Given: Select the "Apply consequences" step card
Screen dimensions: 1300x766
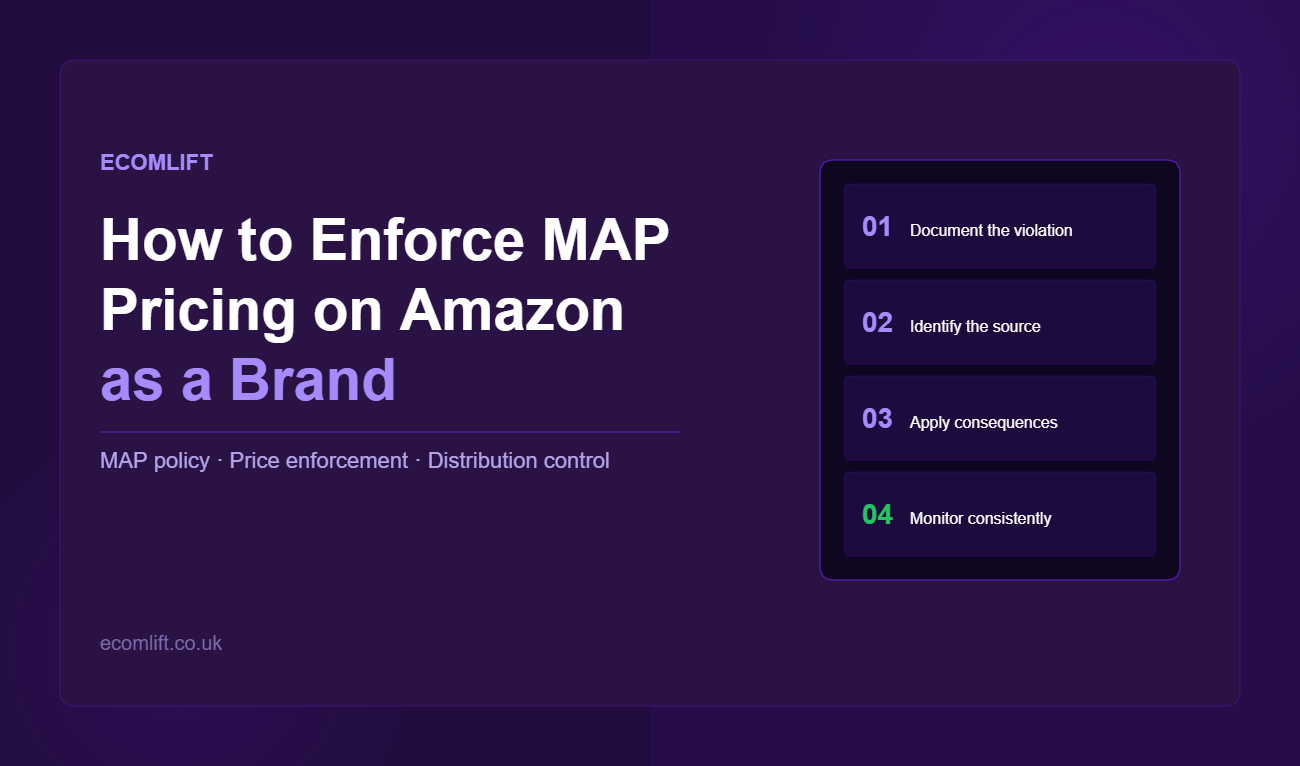Looking at the screenshot, I should pos(1000,418).
